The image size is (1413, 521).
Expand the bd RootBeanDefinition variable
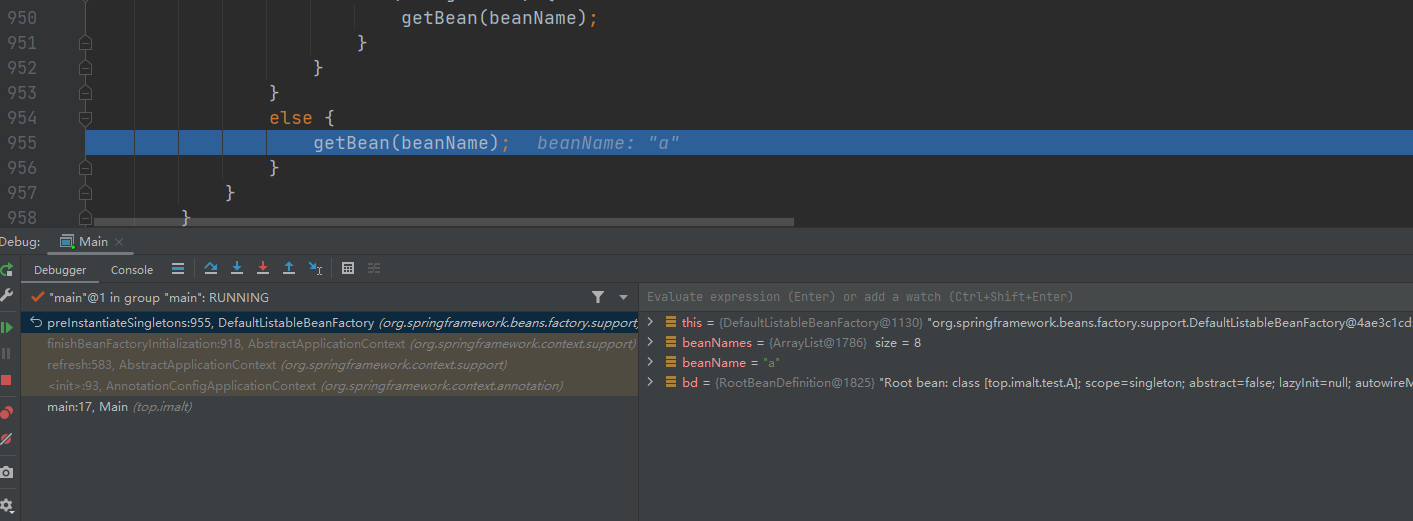(x=650, y=382)
